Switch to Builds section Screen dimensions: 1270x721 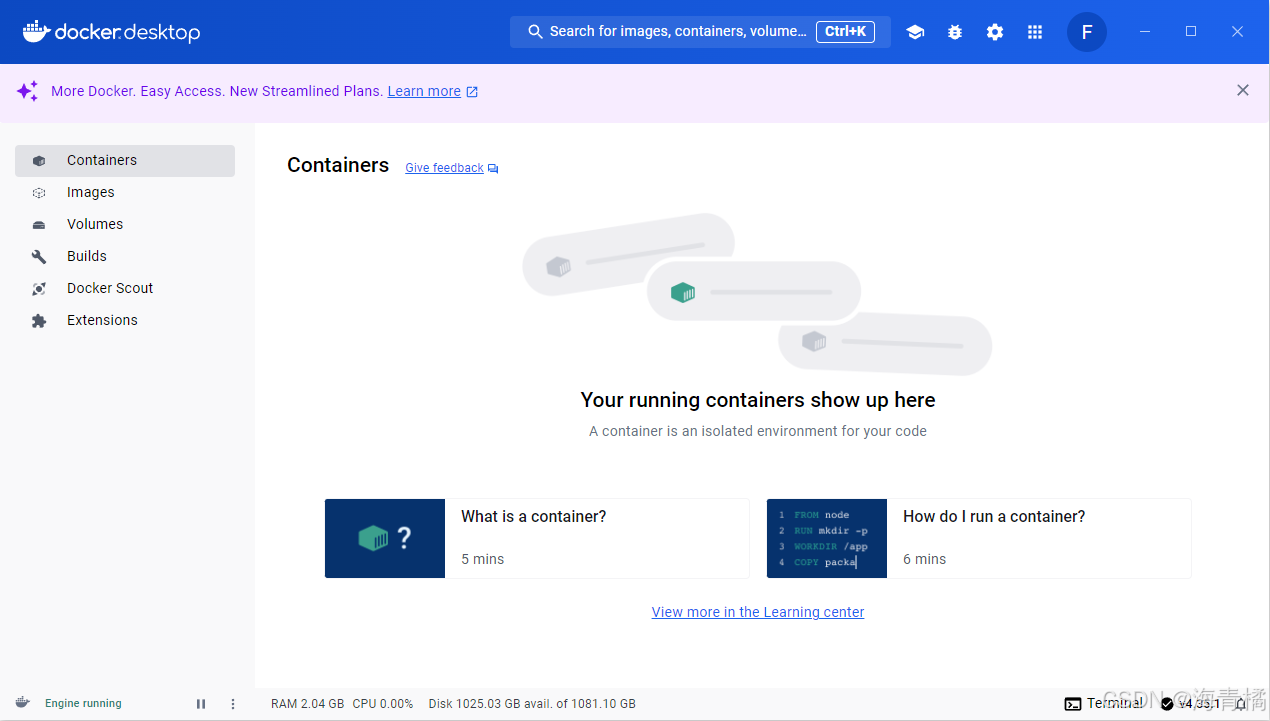[x=125, y=256]
